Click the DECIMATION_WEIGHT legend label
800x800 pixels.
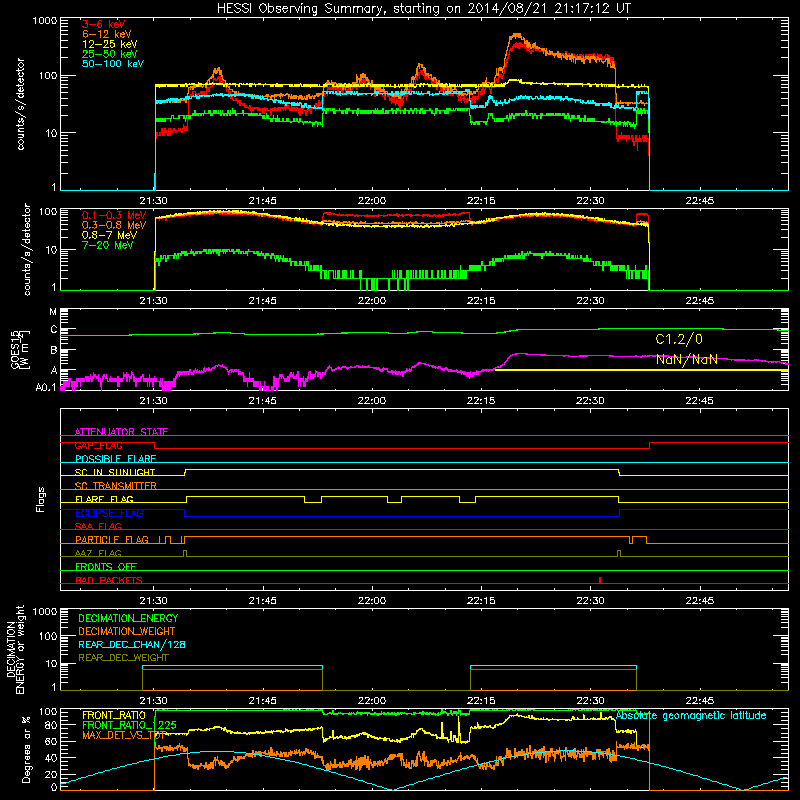pyautogui.click(x=127, y=632)
